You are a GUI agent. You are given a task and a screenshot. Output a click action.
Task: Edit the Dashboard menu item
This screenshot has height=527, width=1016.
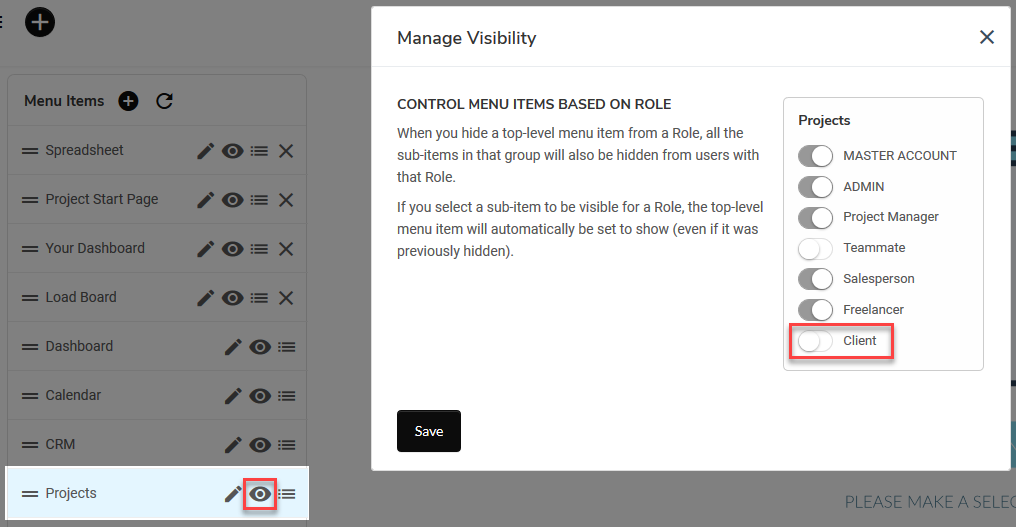tap(233, 347)
